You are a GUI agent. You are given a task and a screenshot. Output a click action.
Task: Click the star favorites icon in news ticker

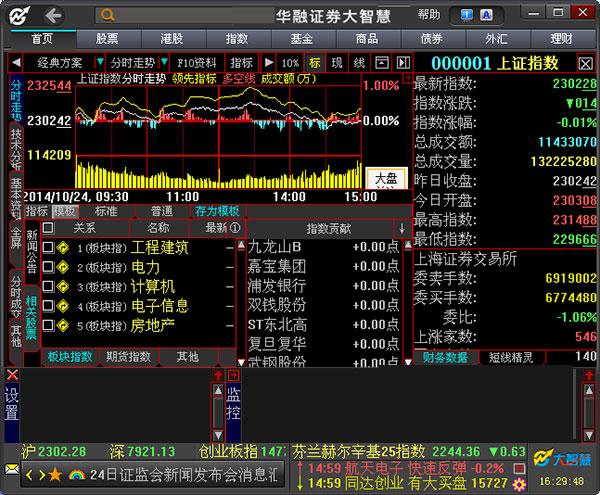click(x=55, y=473)
